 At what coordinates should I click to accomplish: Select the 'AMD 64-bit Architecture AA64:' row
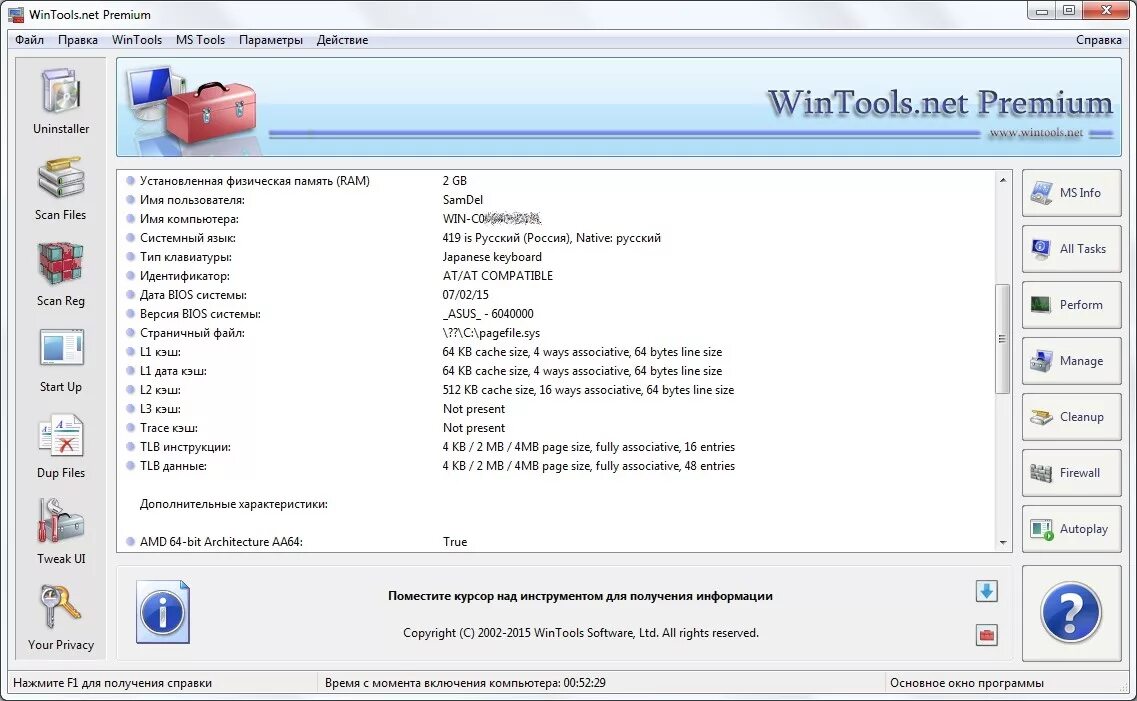point(557,542)
